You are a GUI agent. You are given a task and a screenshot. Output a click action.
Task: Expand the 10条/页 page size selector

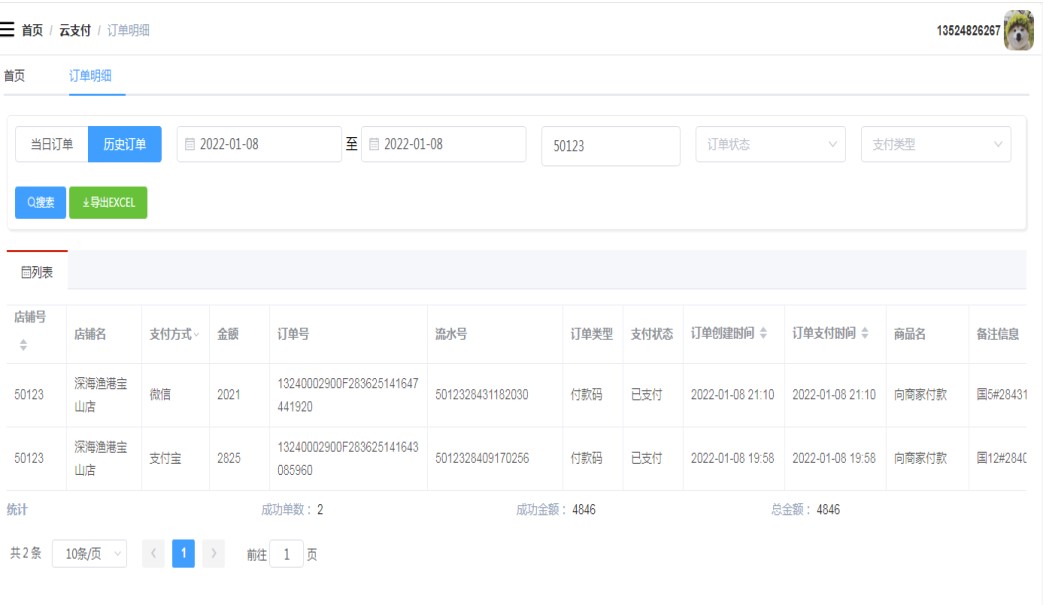click(89, 554)
